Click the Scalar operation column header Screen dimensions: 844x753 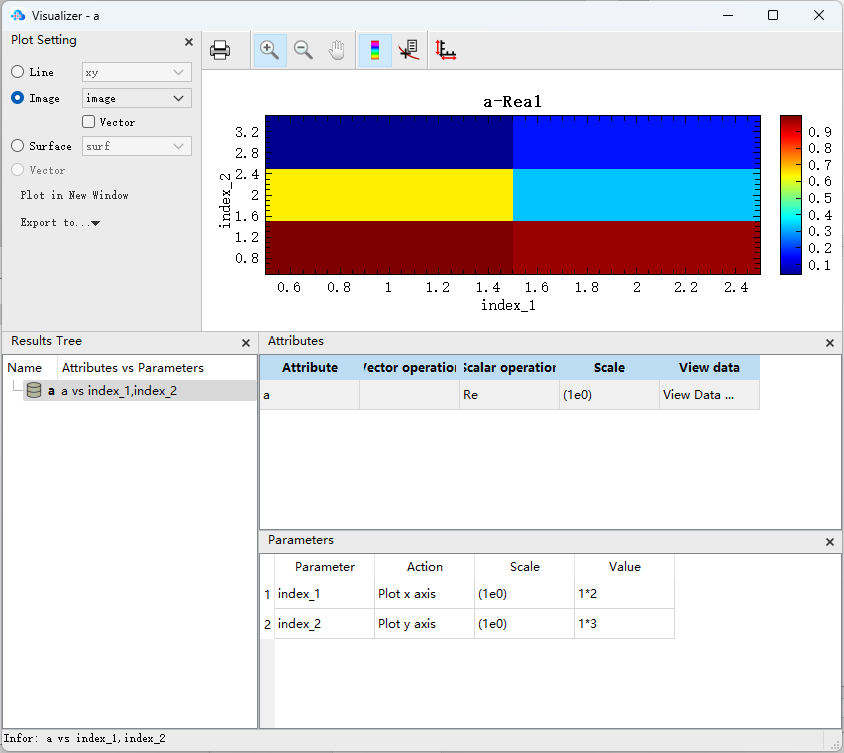[x=509, y=367]
